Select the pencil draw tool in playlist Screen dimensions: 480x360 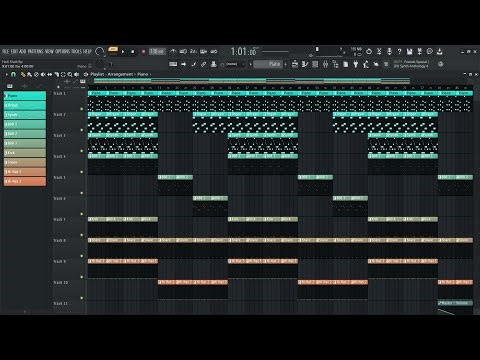[x=23, y=74]
